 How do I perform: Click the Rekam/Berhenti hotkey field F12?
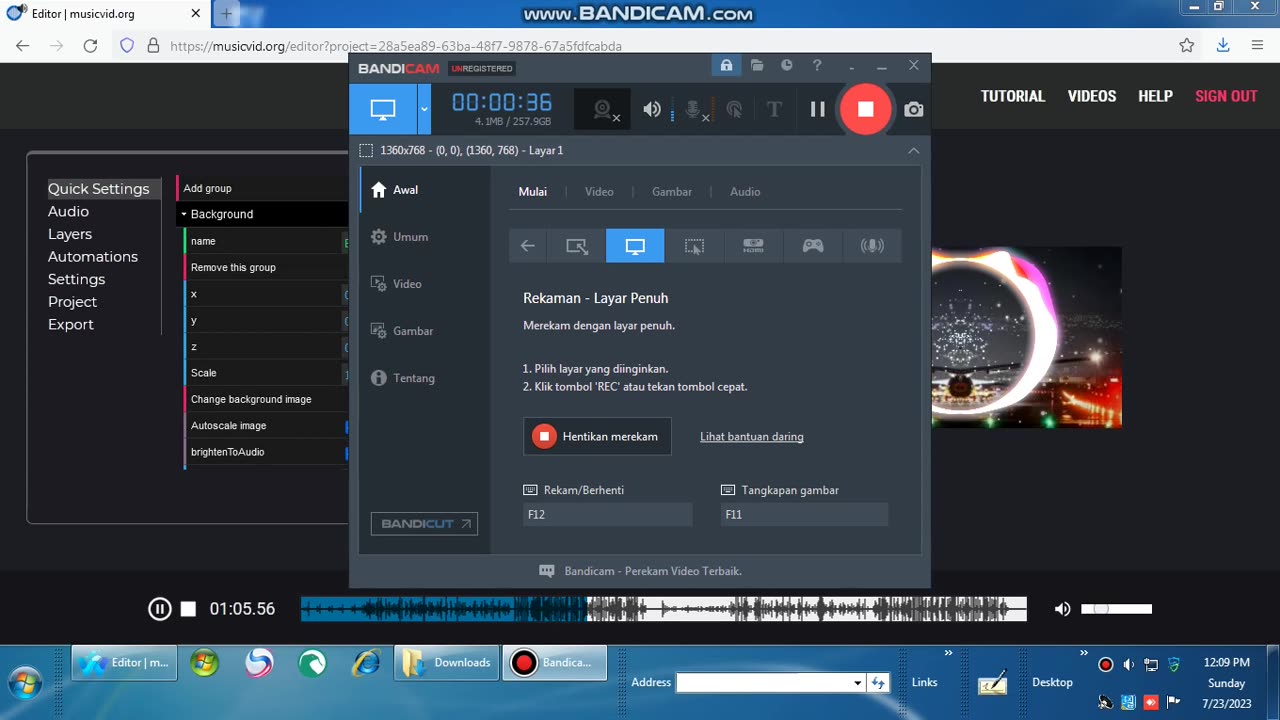coord(607,514)
